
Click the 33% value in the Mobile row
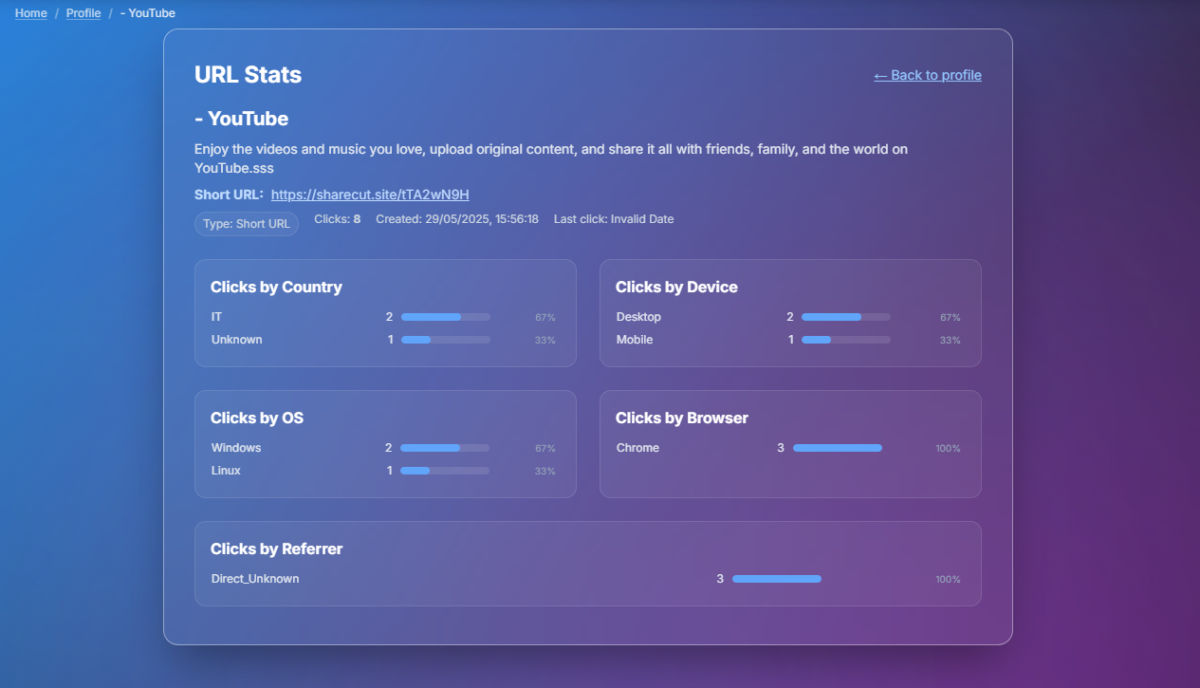(x=950, y=341)
